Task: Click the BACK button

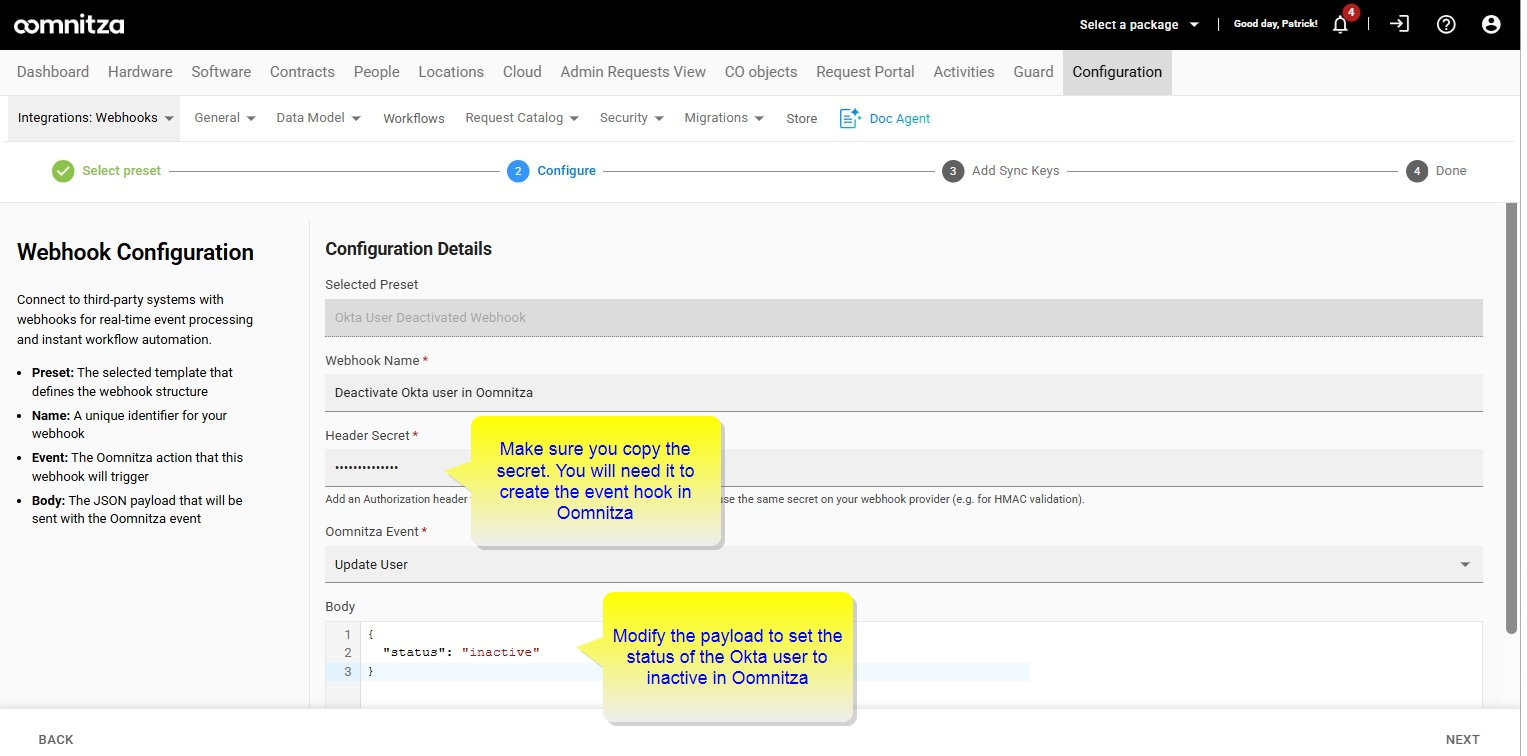Action: (56, 739)
